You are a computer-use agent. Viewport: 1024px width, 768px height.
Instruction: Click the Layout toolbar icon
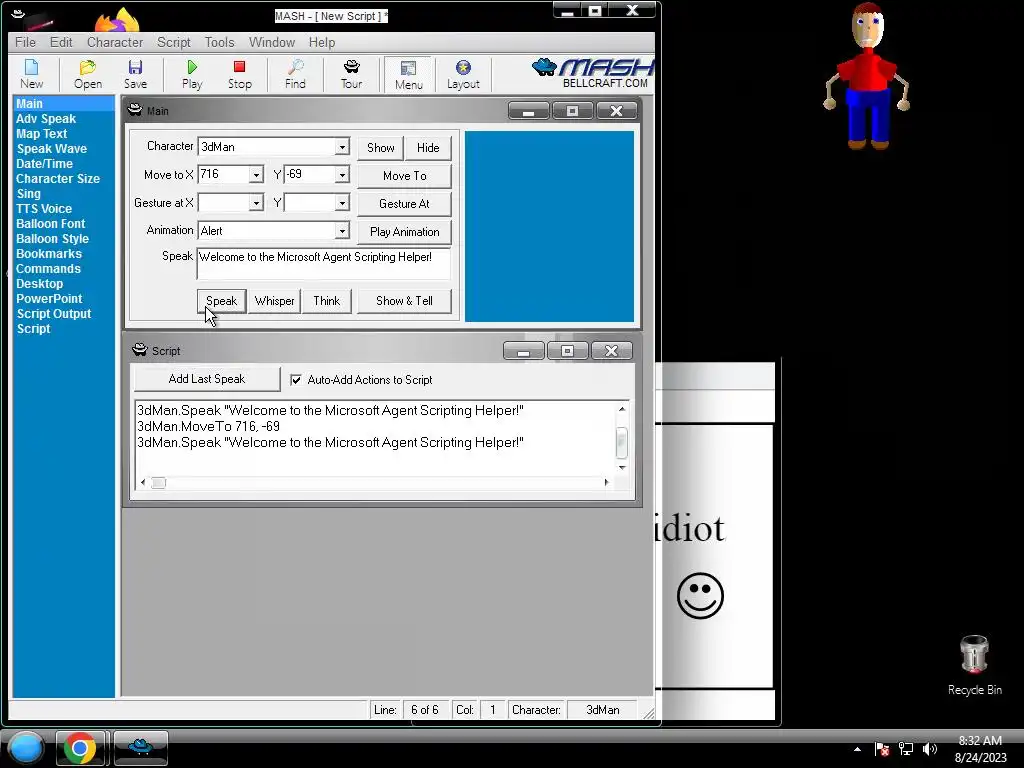(463, 74)
